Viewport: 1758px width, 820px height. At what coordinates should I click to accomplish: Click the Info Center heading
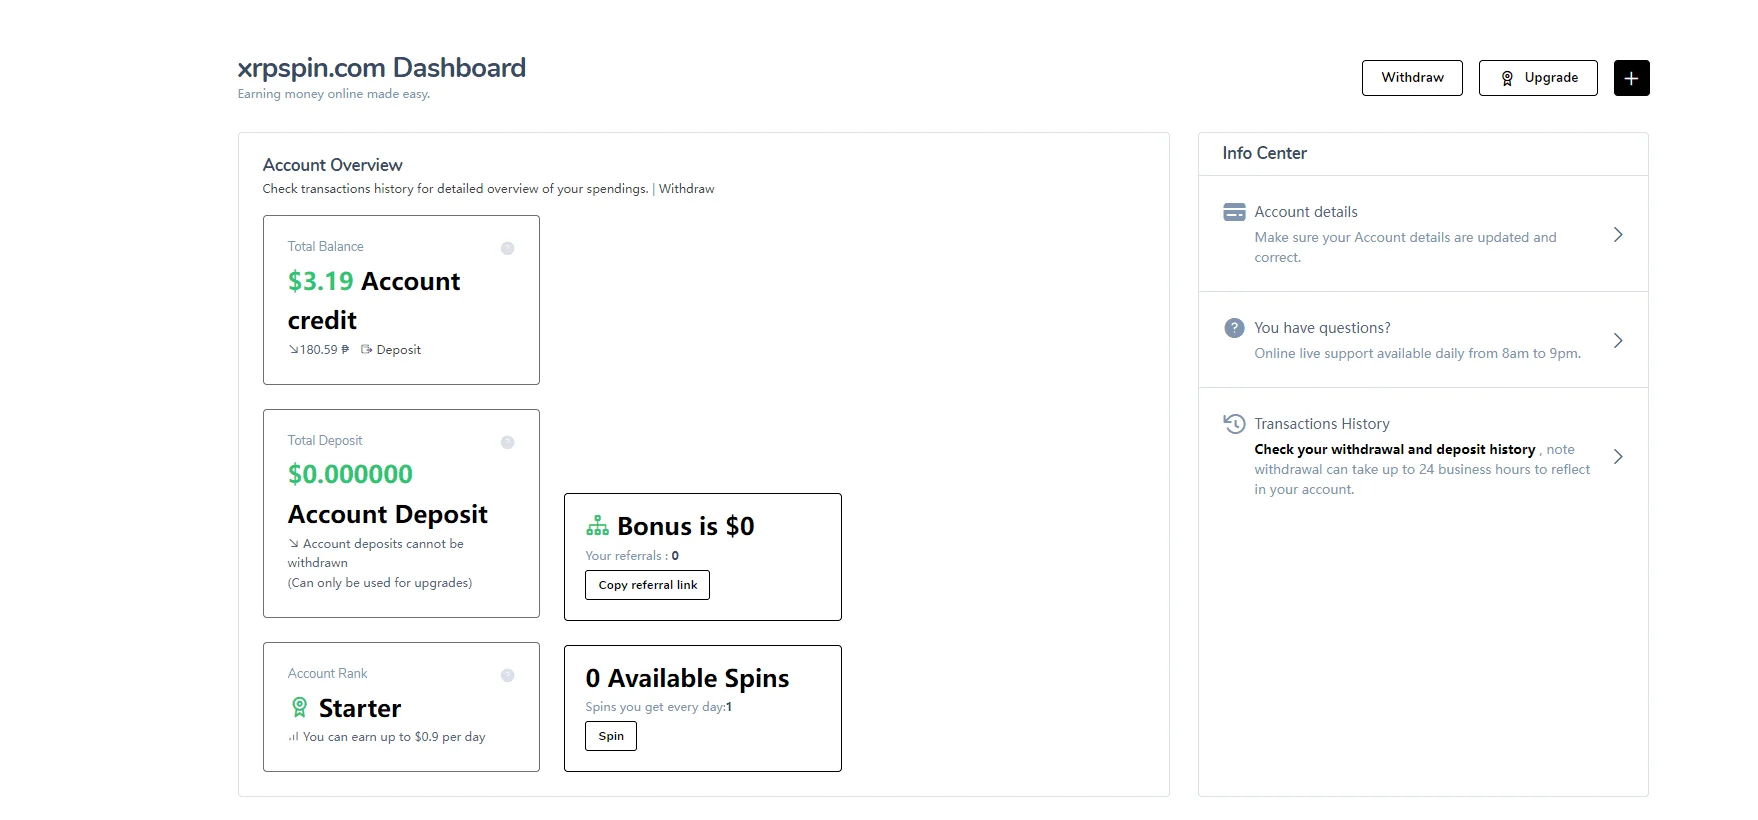[x=1264, y=153]
